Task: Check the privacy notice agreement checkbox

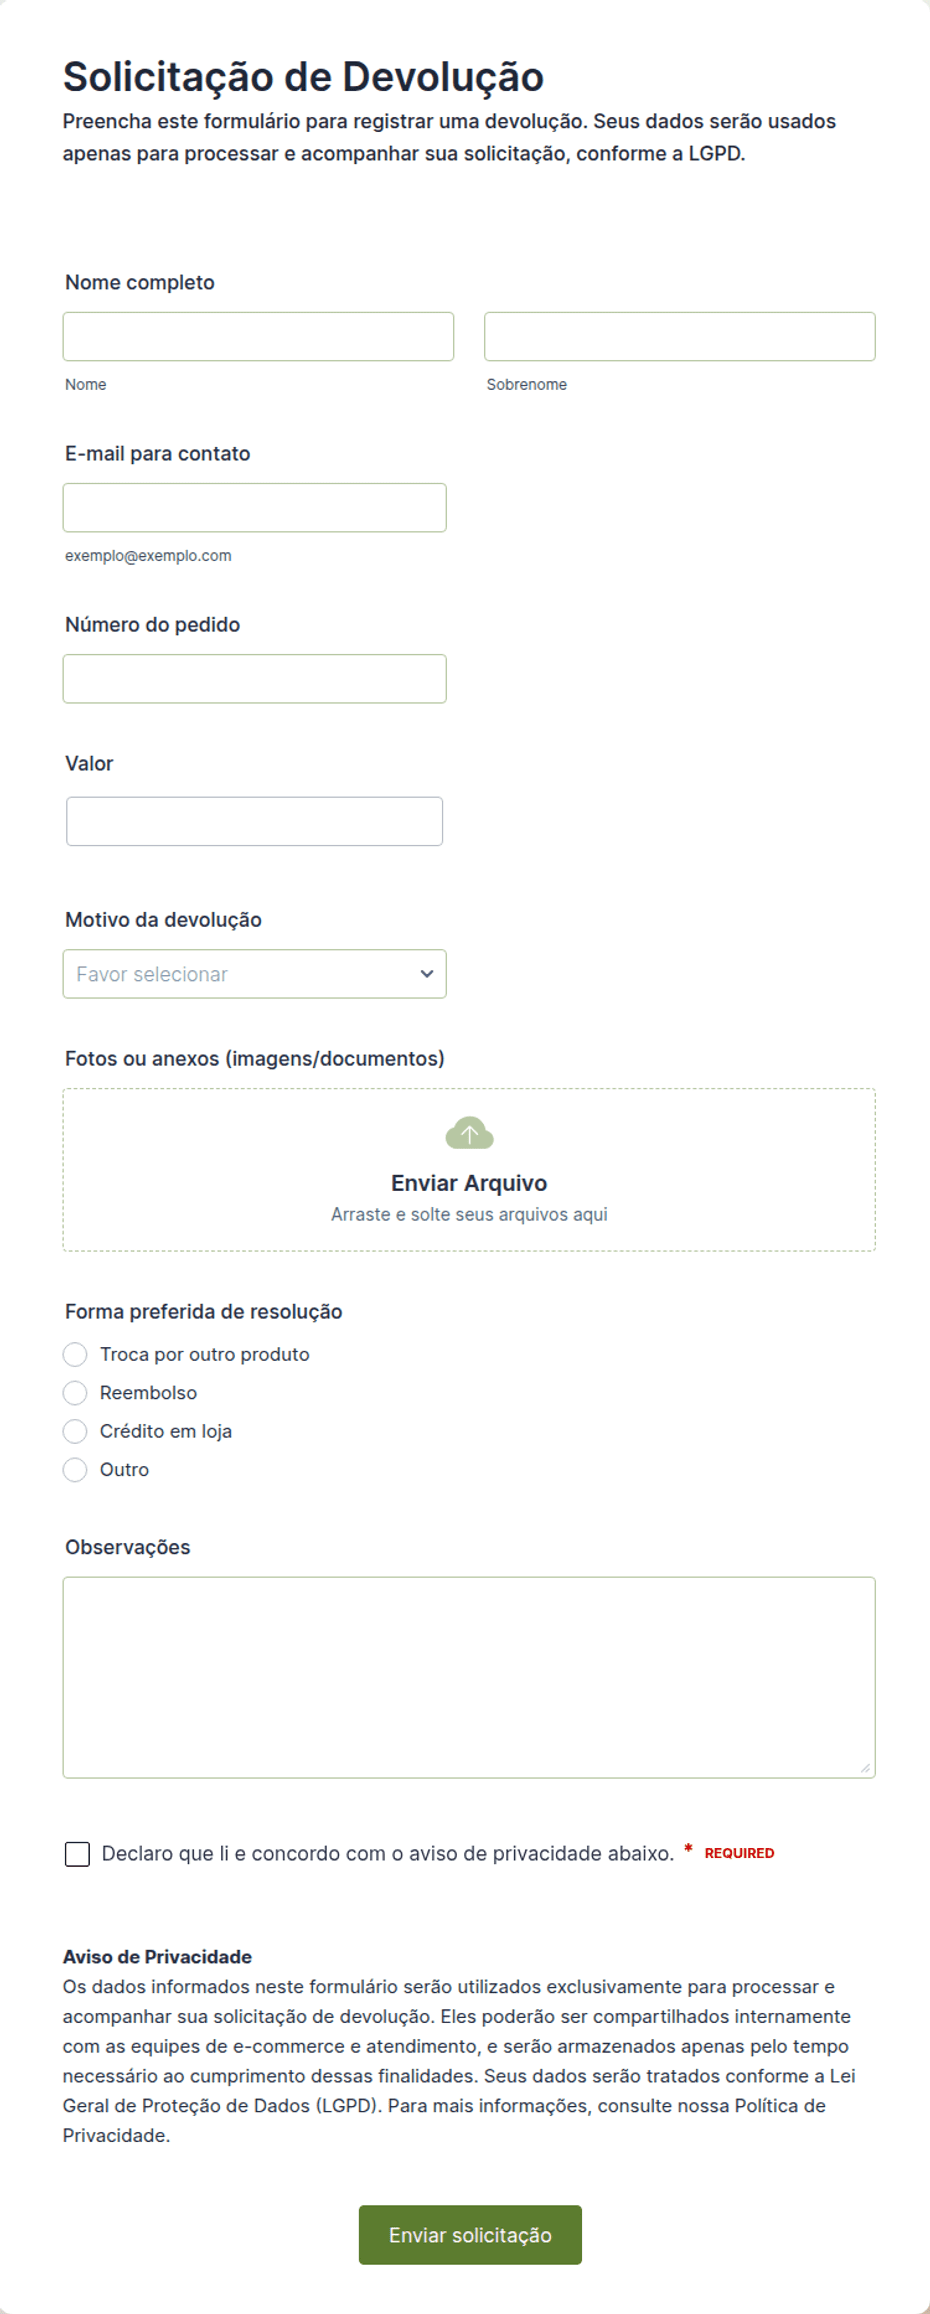Action: point(77,1854)
